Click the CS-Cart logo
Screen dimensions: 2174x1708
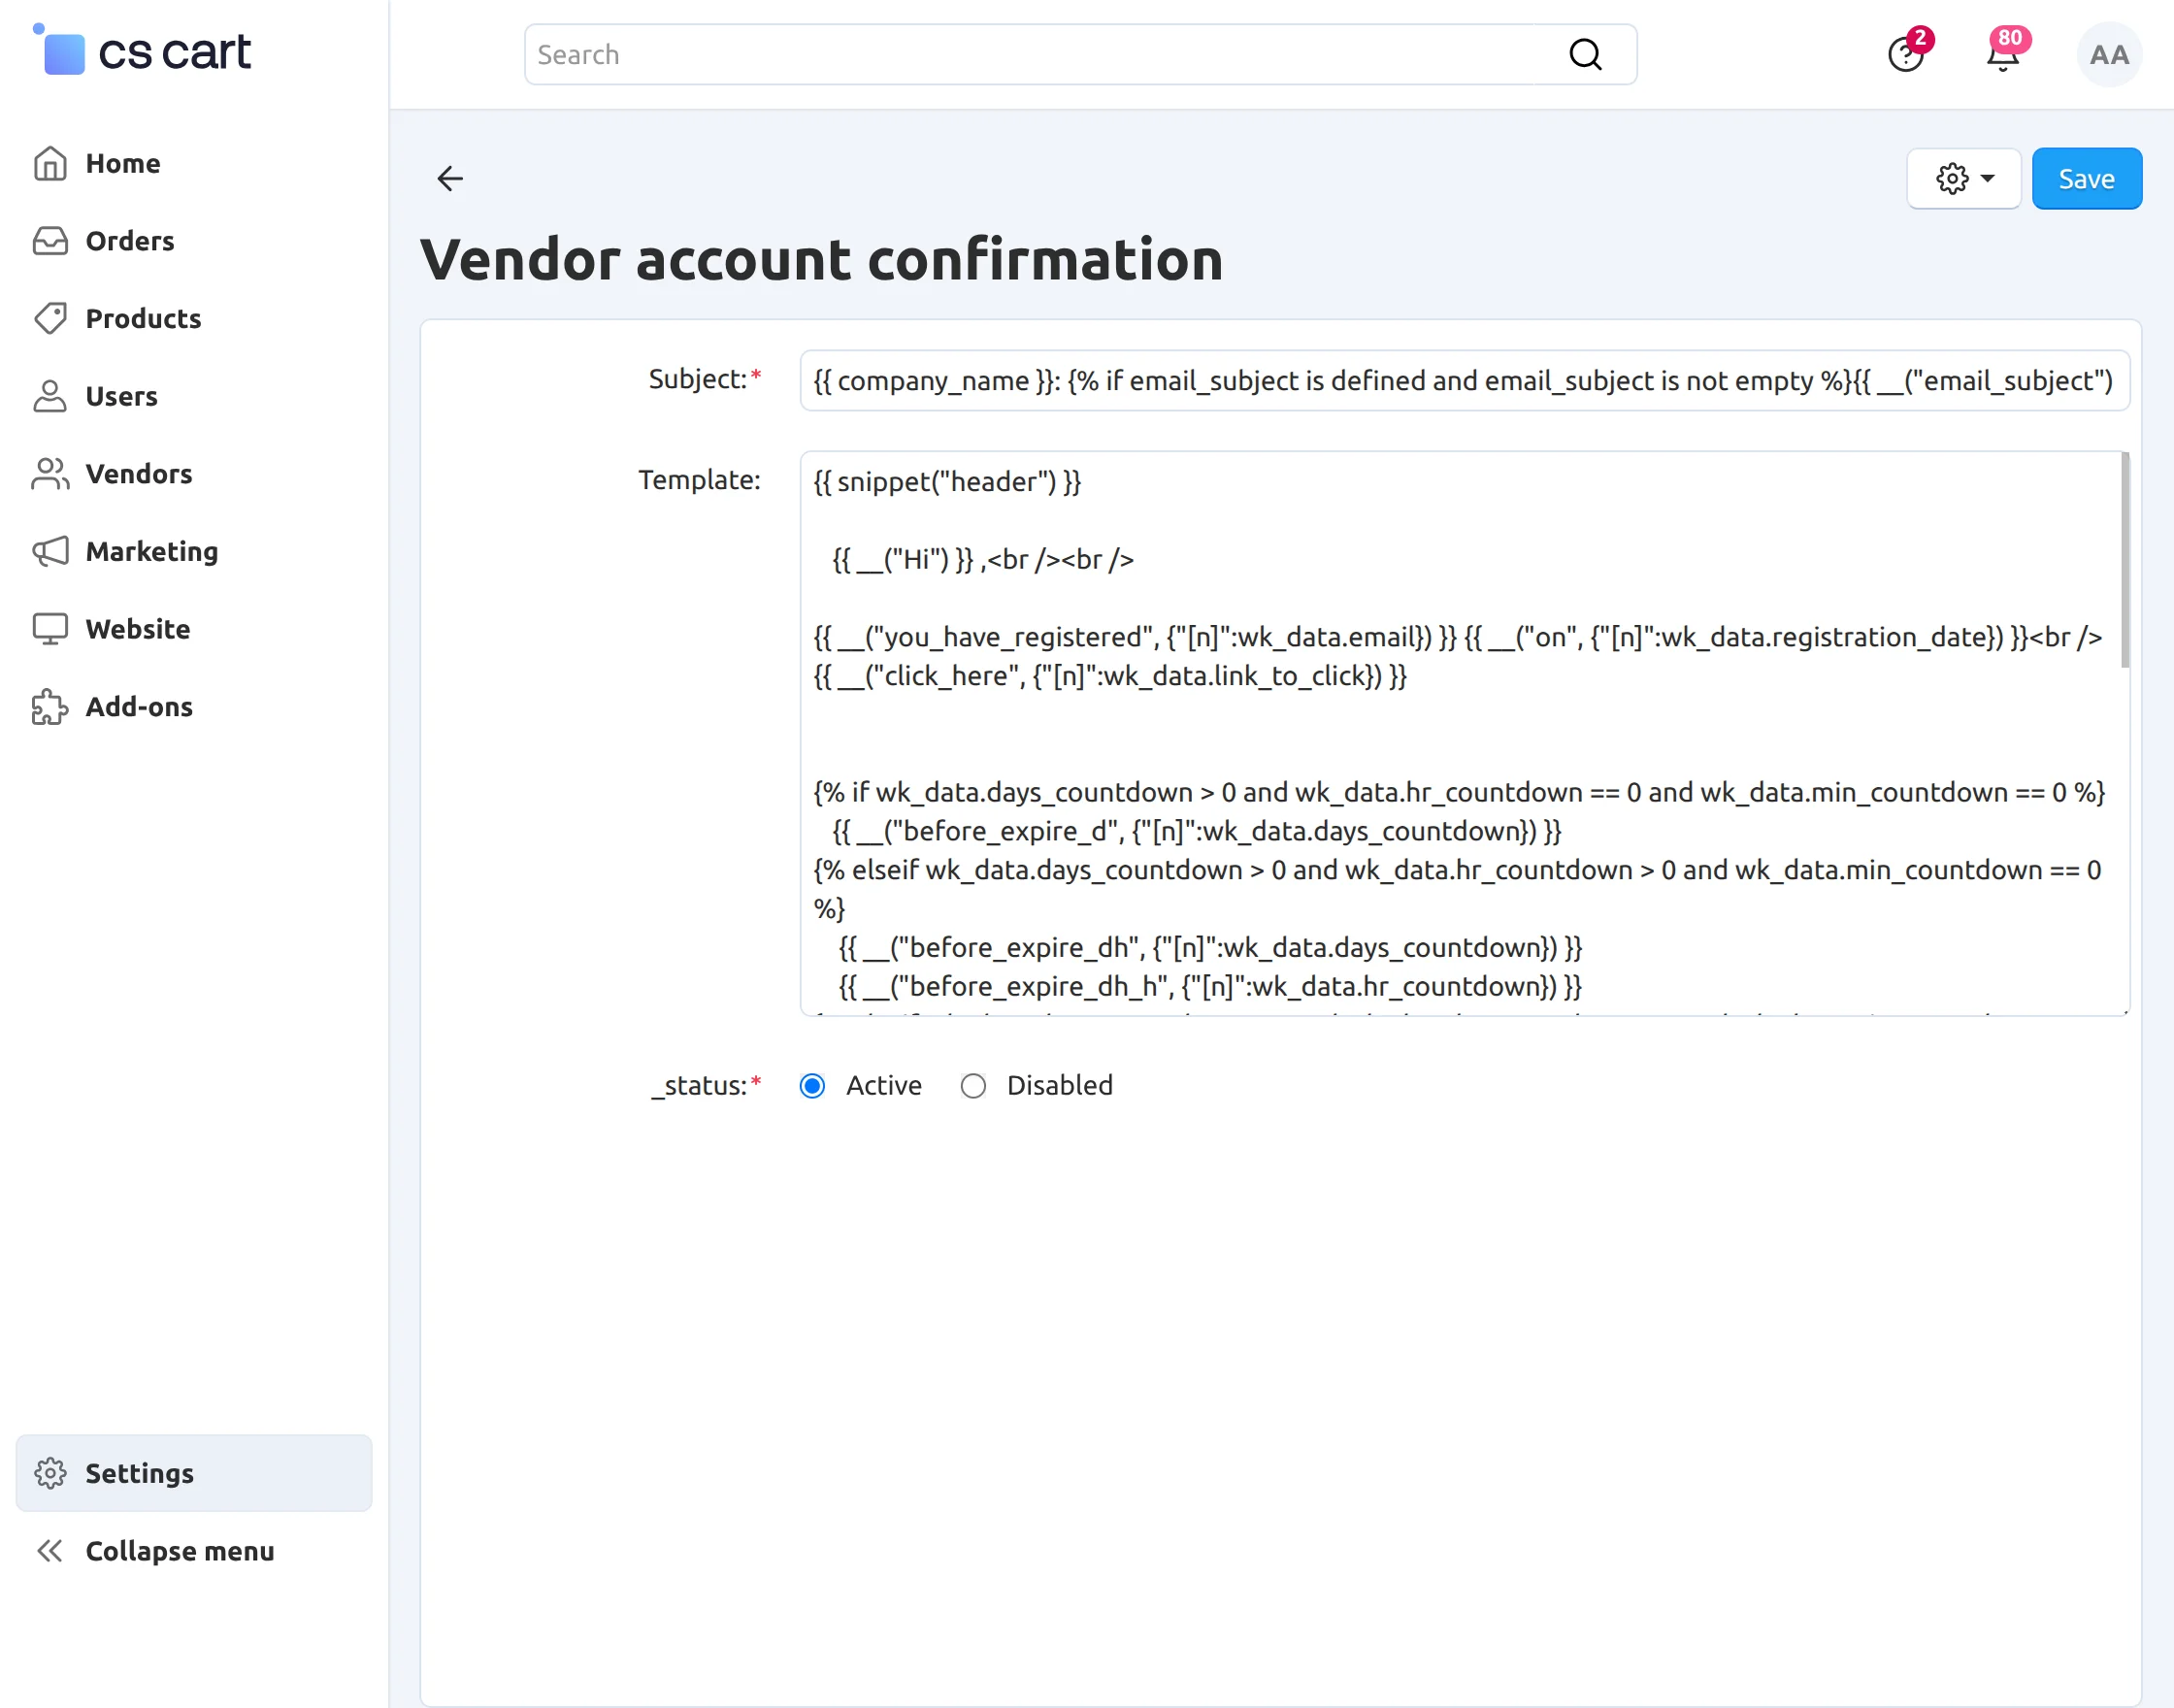point(141,50)
